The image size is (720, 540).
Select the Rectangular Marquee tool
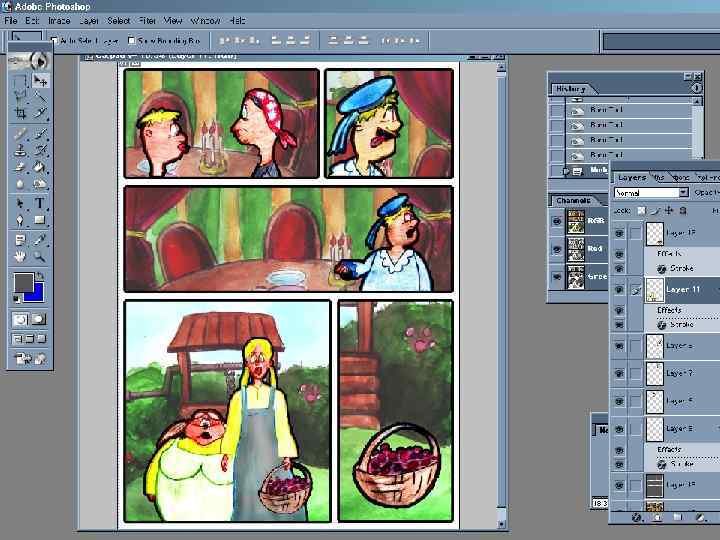(x=20, y=82)
